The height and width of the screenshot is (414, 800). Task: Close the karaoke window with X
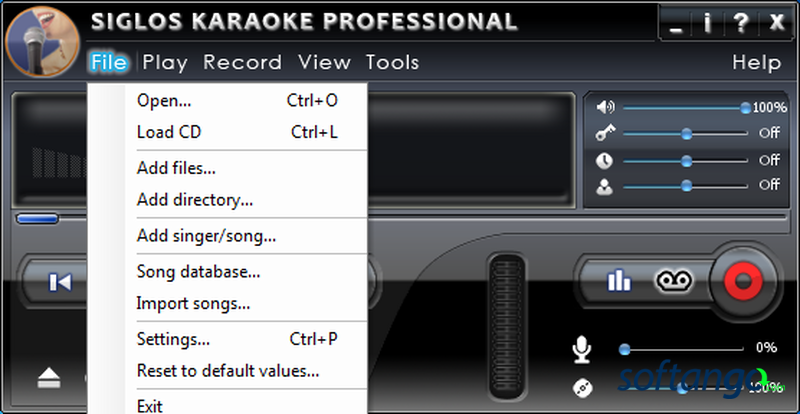(777, 22)
